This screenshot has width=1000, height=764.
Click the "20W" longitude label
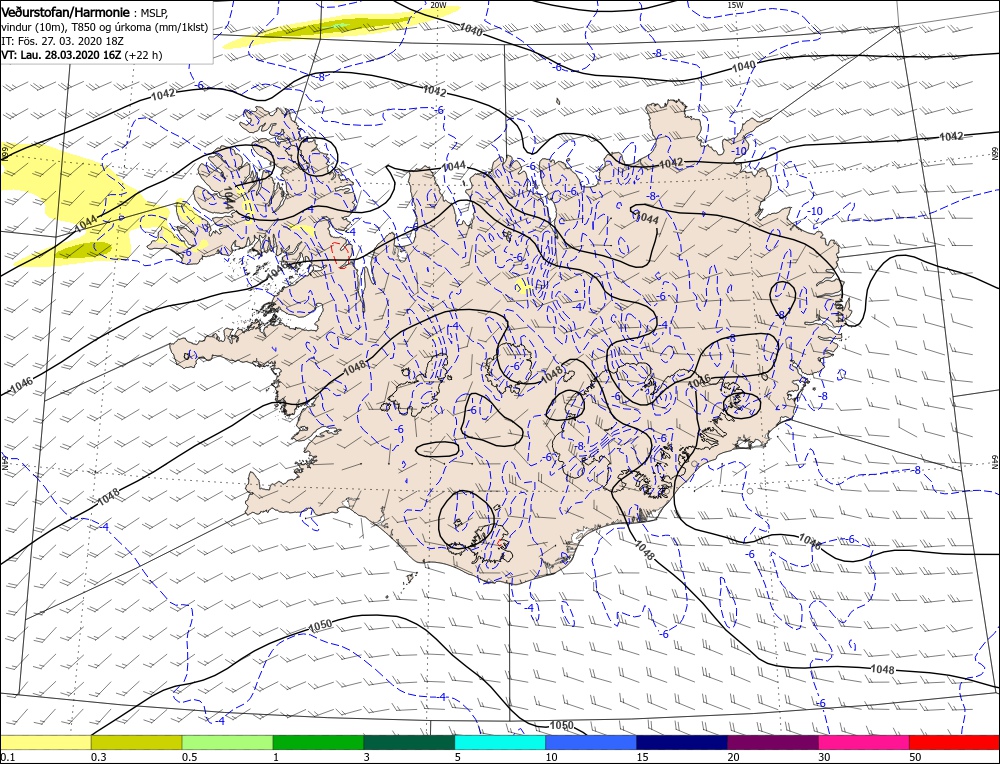coord(438,5)
